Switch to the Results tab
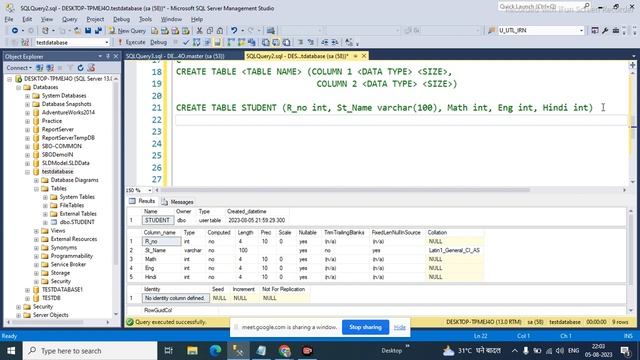Viewport: 640px width, 360px height. point(142,201)
